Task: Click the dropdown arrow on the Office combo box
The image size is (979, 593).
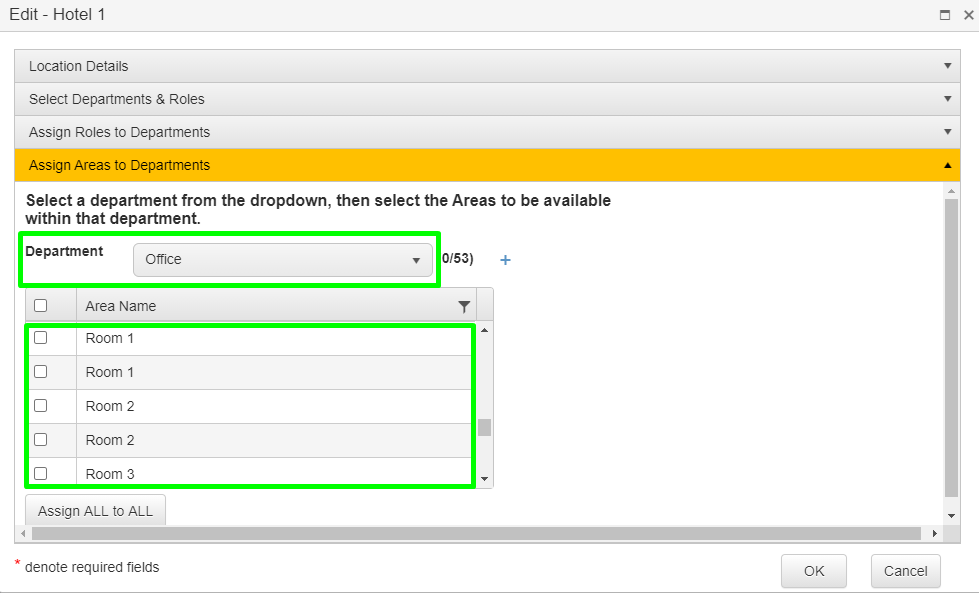Action: tap(418, 259)
